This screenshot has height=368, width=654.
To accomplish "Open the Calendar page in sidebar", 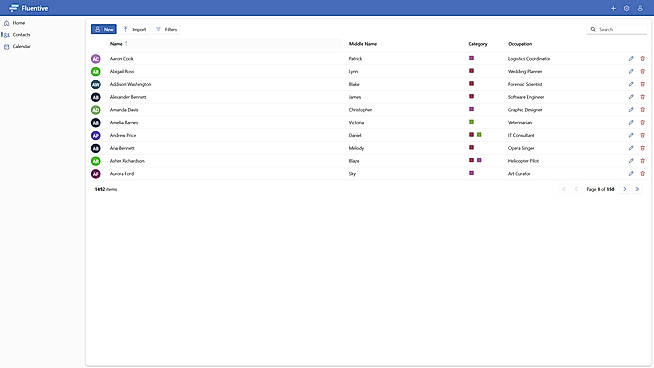I will click(17, 46).
